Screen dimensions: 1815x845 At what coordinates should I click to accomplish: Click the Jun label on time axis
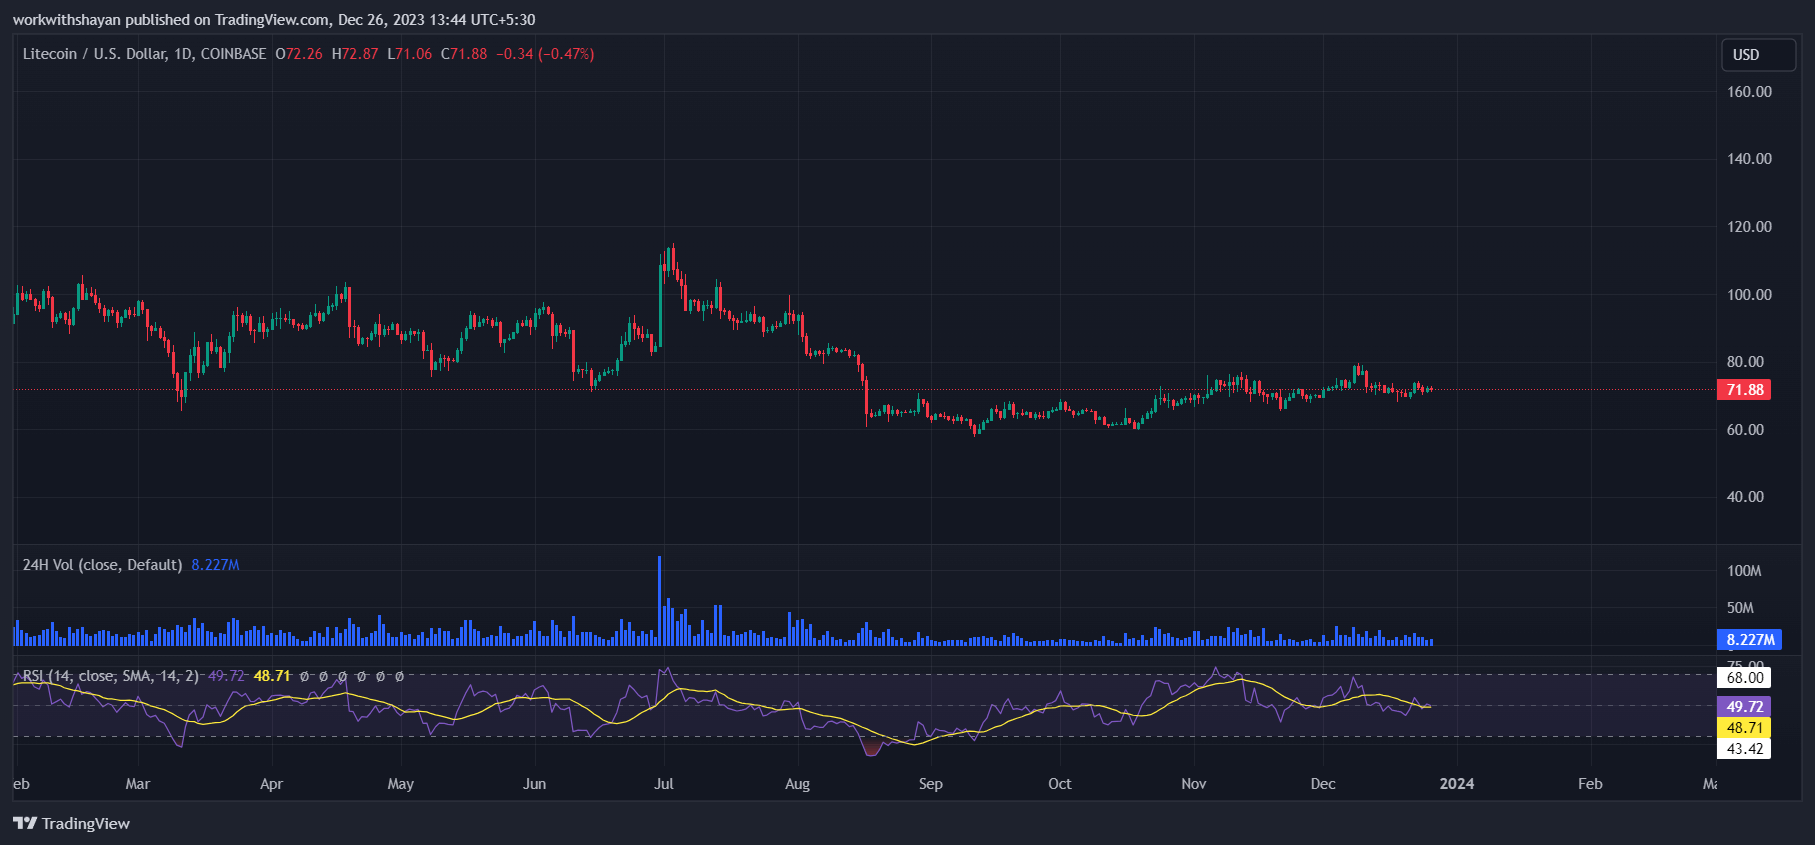click(x=535, y=784)
